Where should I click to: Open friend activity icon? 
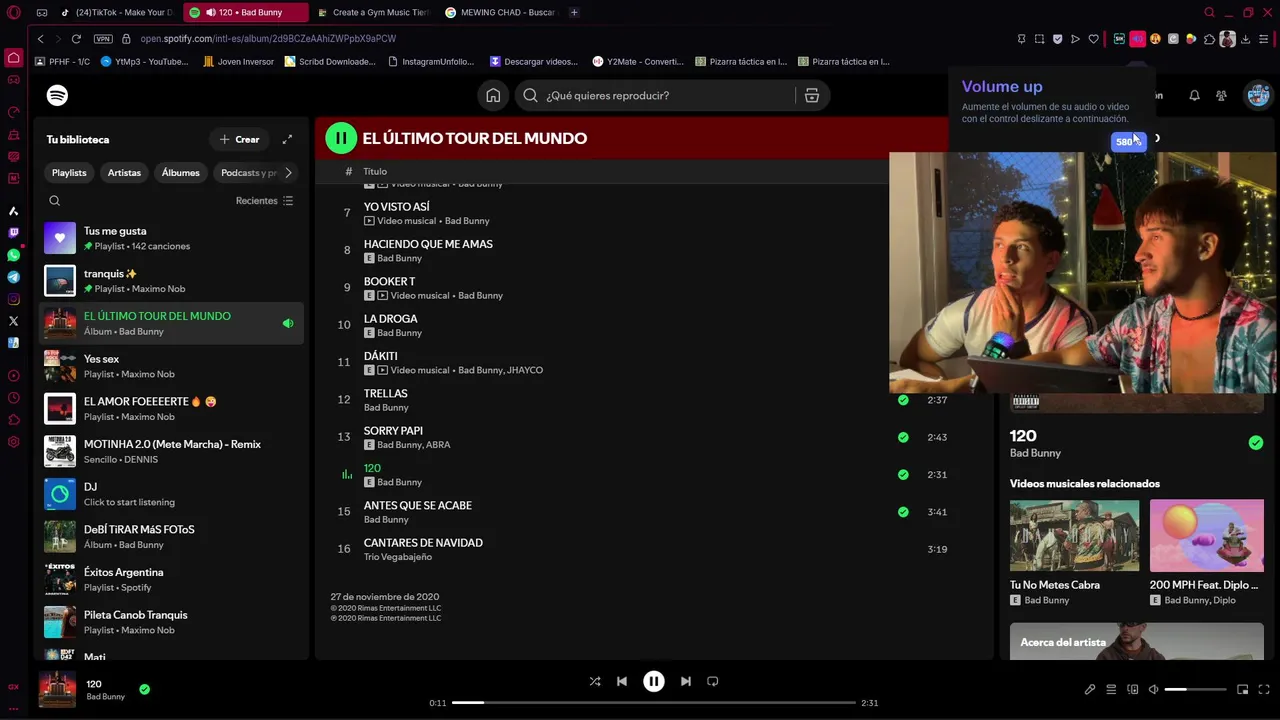tap(1221, 96)
